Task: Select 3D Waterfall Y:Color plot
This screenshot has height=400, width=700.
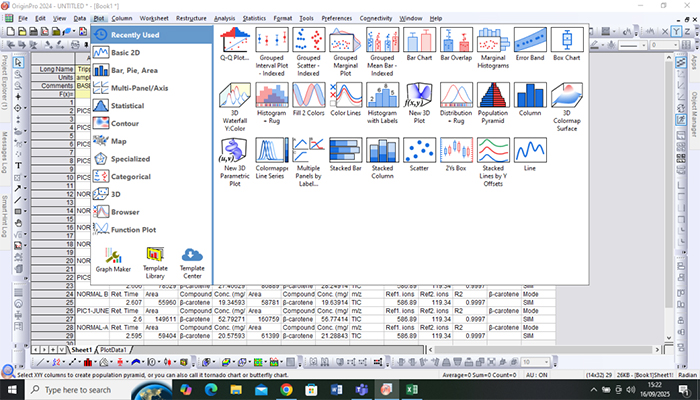Action: click(x=235, y=107)
